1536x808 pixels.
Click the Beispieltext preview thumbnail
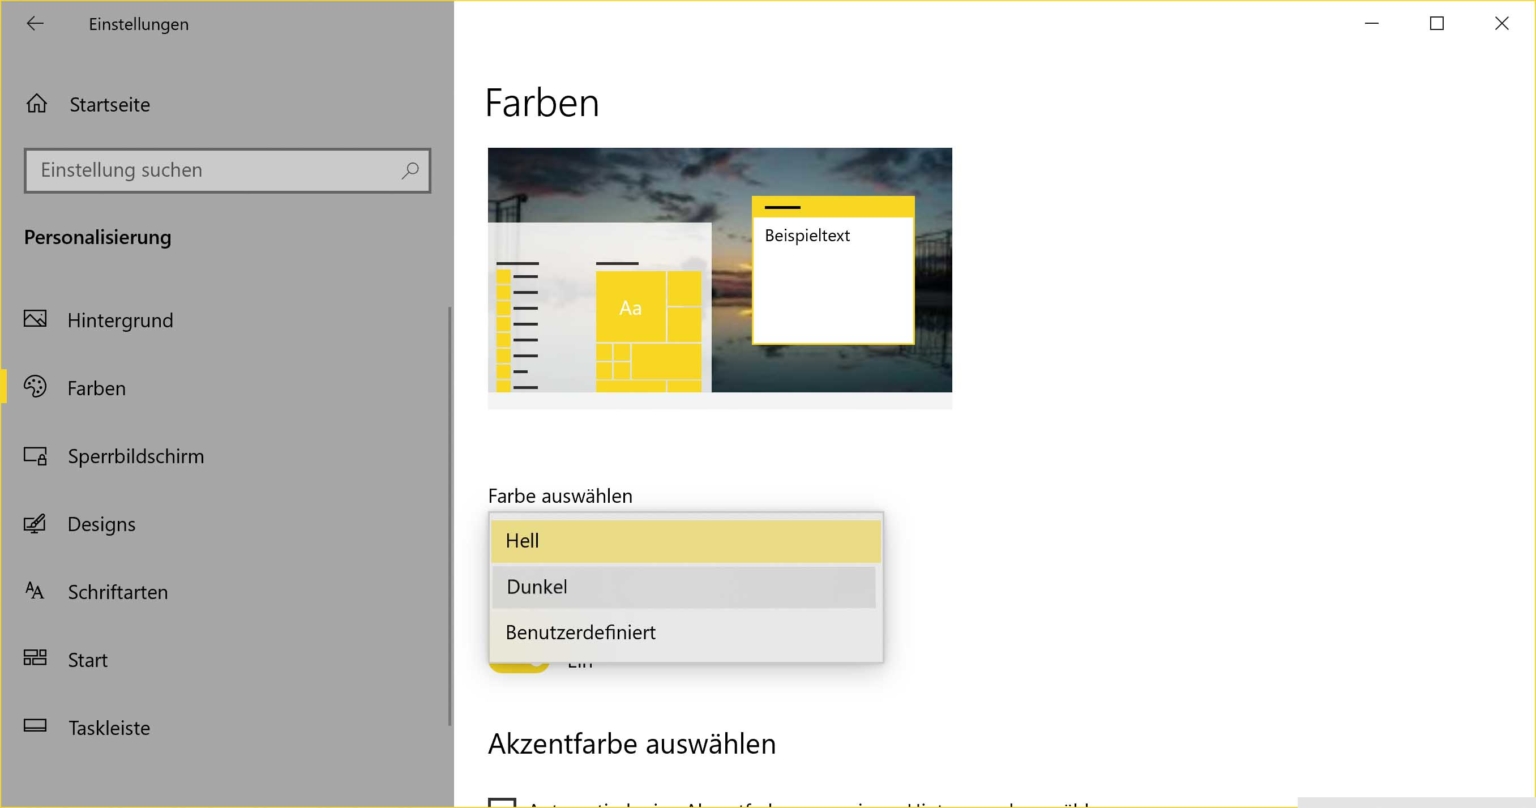point(833,270)
